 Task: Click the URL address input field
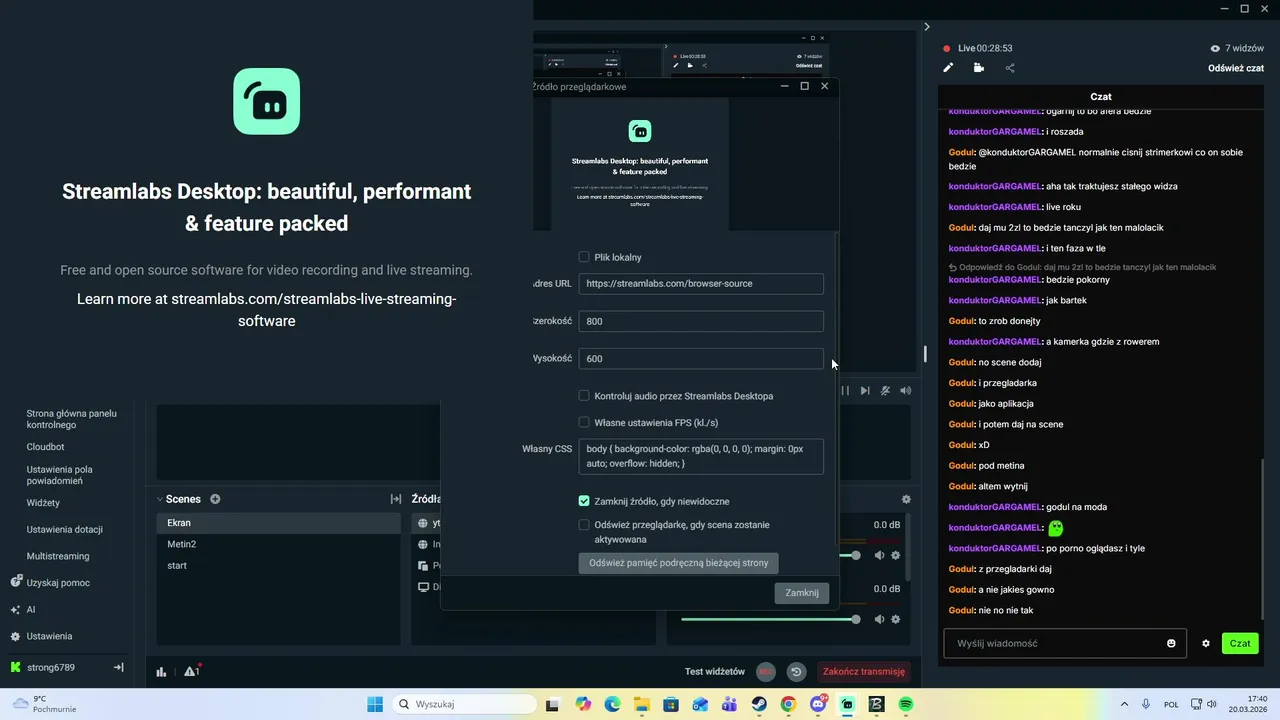pos(701,283)
